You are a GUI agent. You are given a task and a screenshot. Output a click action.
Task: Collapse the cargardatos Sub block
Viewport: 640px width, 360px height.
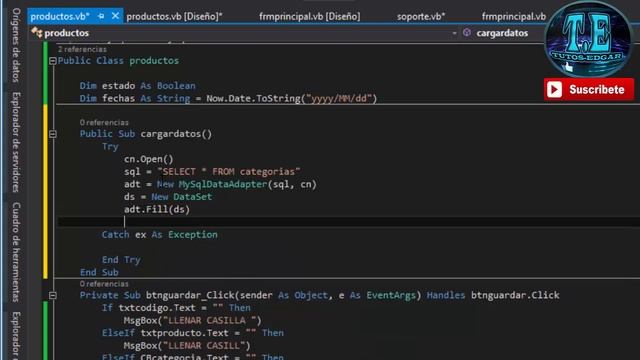[x=53, y=134]
